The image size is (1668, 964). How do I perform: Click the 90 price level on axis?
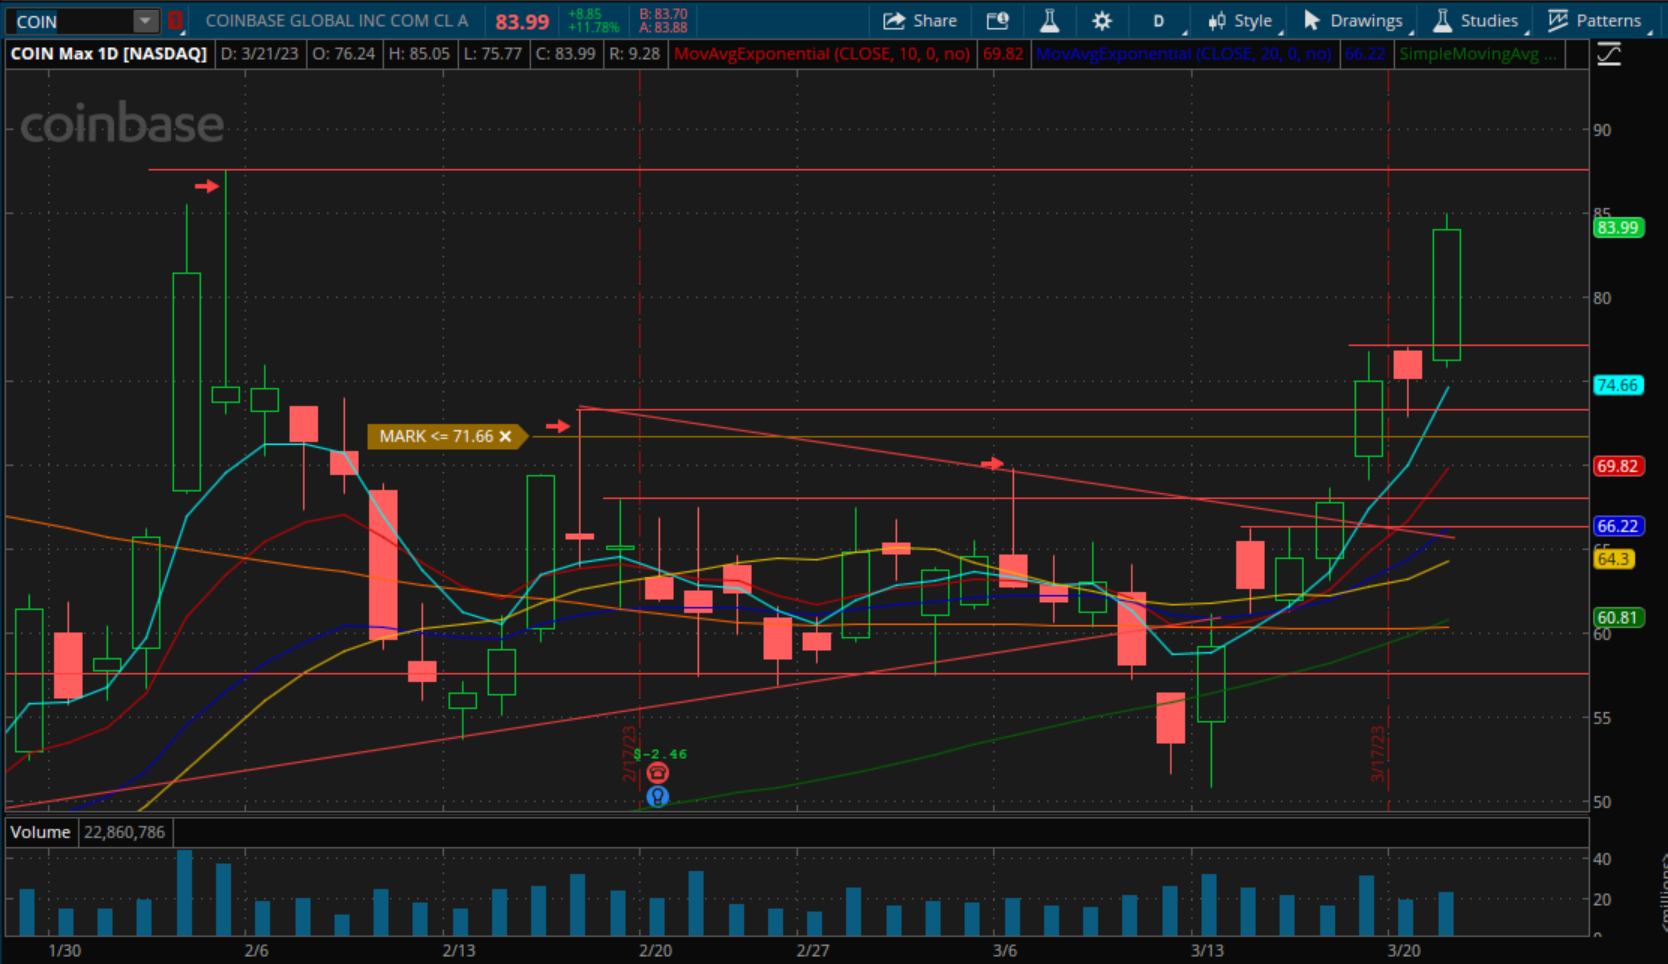(1602, 130)
